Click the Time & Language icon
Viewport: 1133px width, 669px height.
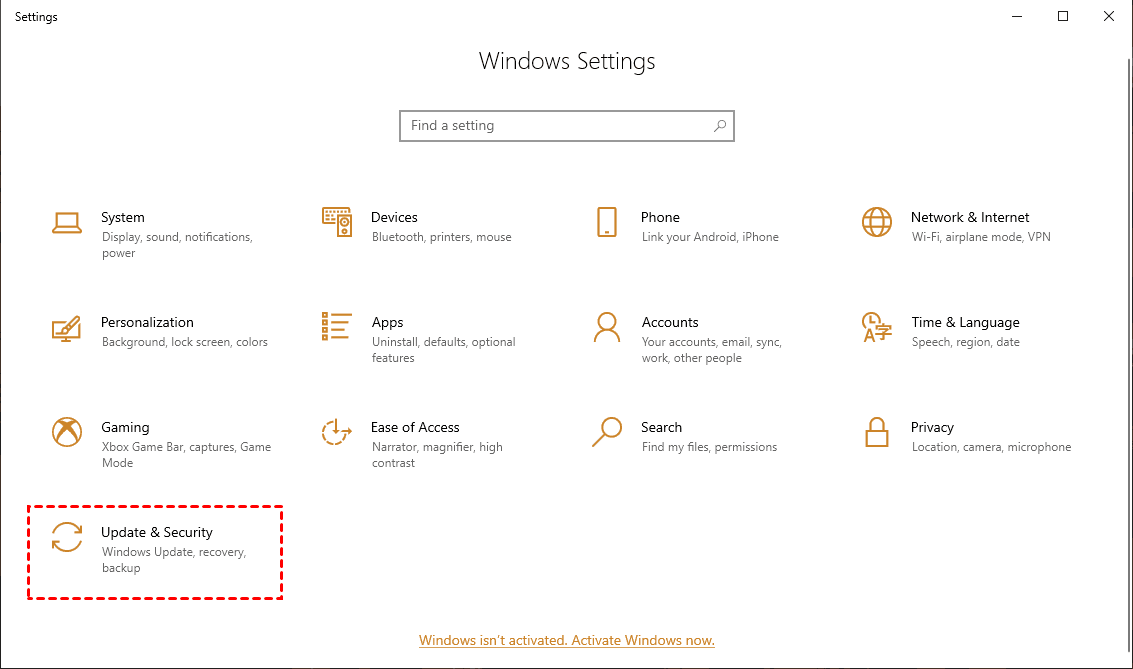click(876, 327)
